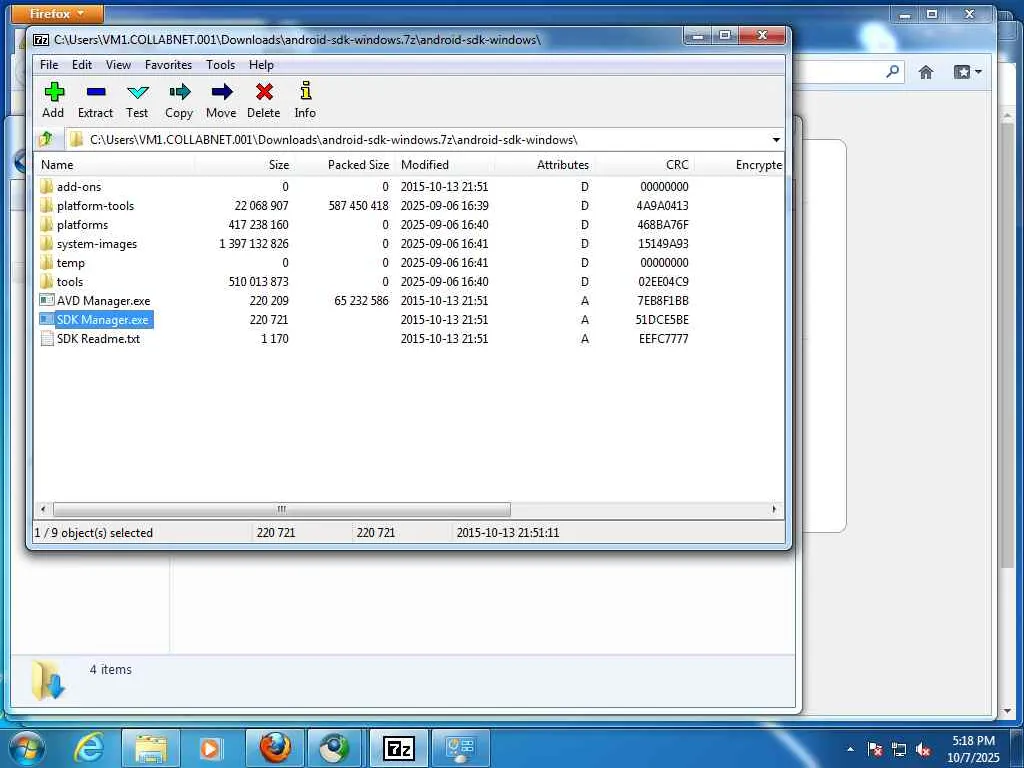Open the Firefox orange menu button

(57, 13)
